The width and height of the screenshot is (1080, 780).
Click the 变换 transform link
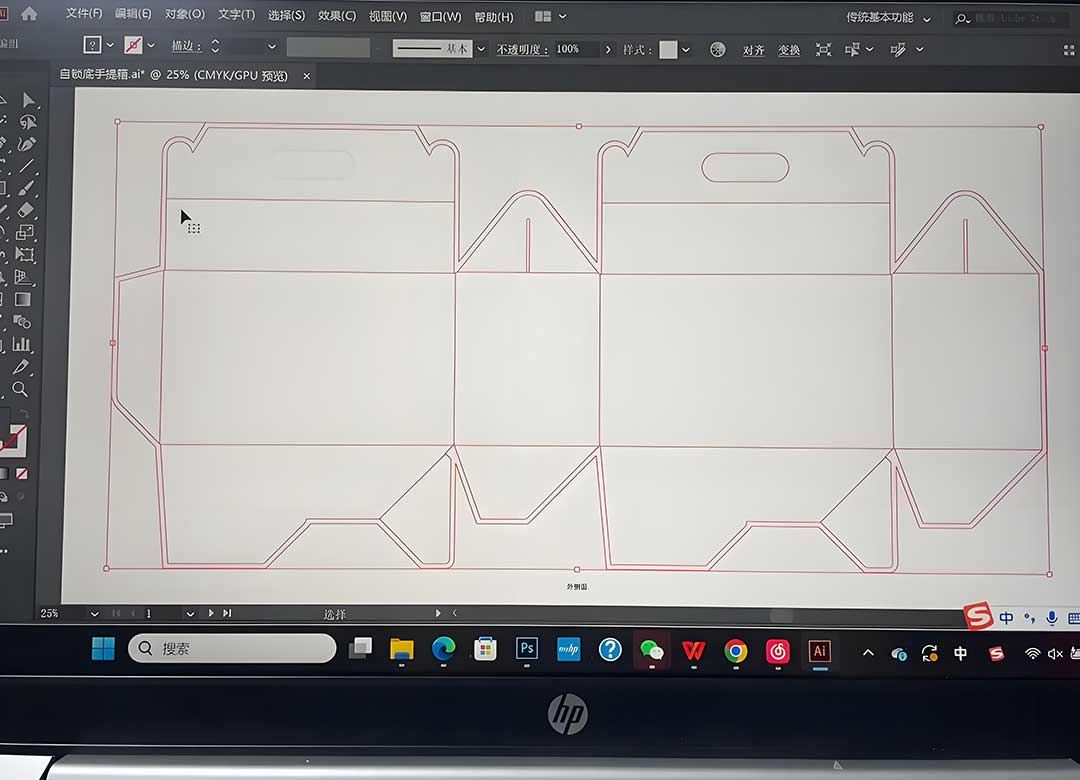pyautogui.click(x=789, y=49)
